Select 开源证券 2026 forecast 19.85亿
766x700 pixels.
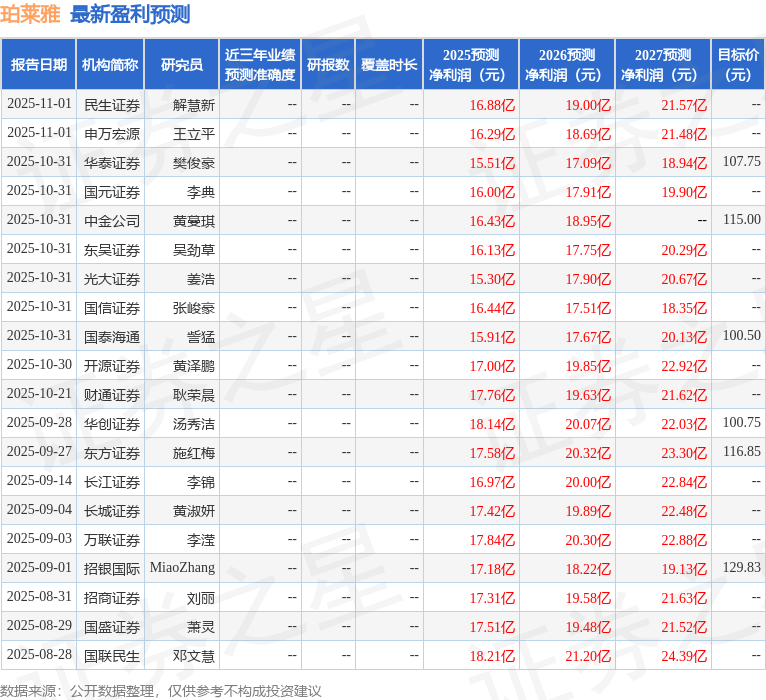click(x=588, y=366)
